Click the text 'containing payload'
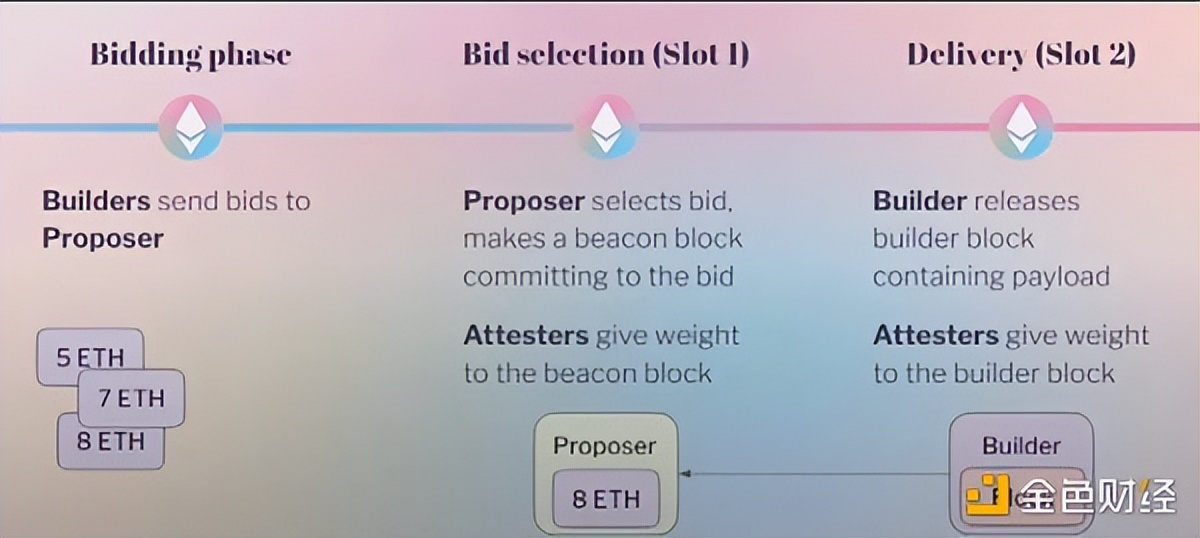The height and width of the screenshot is (538, 1200). pyautogui.click(x=991, y=276)
